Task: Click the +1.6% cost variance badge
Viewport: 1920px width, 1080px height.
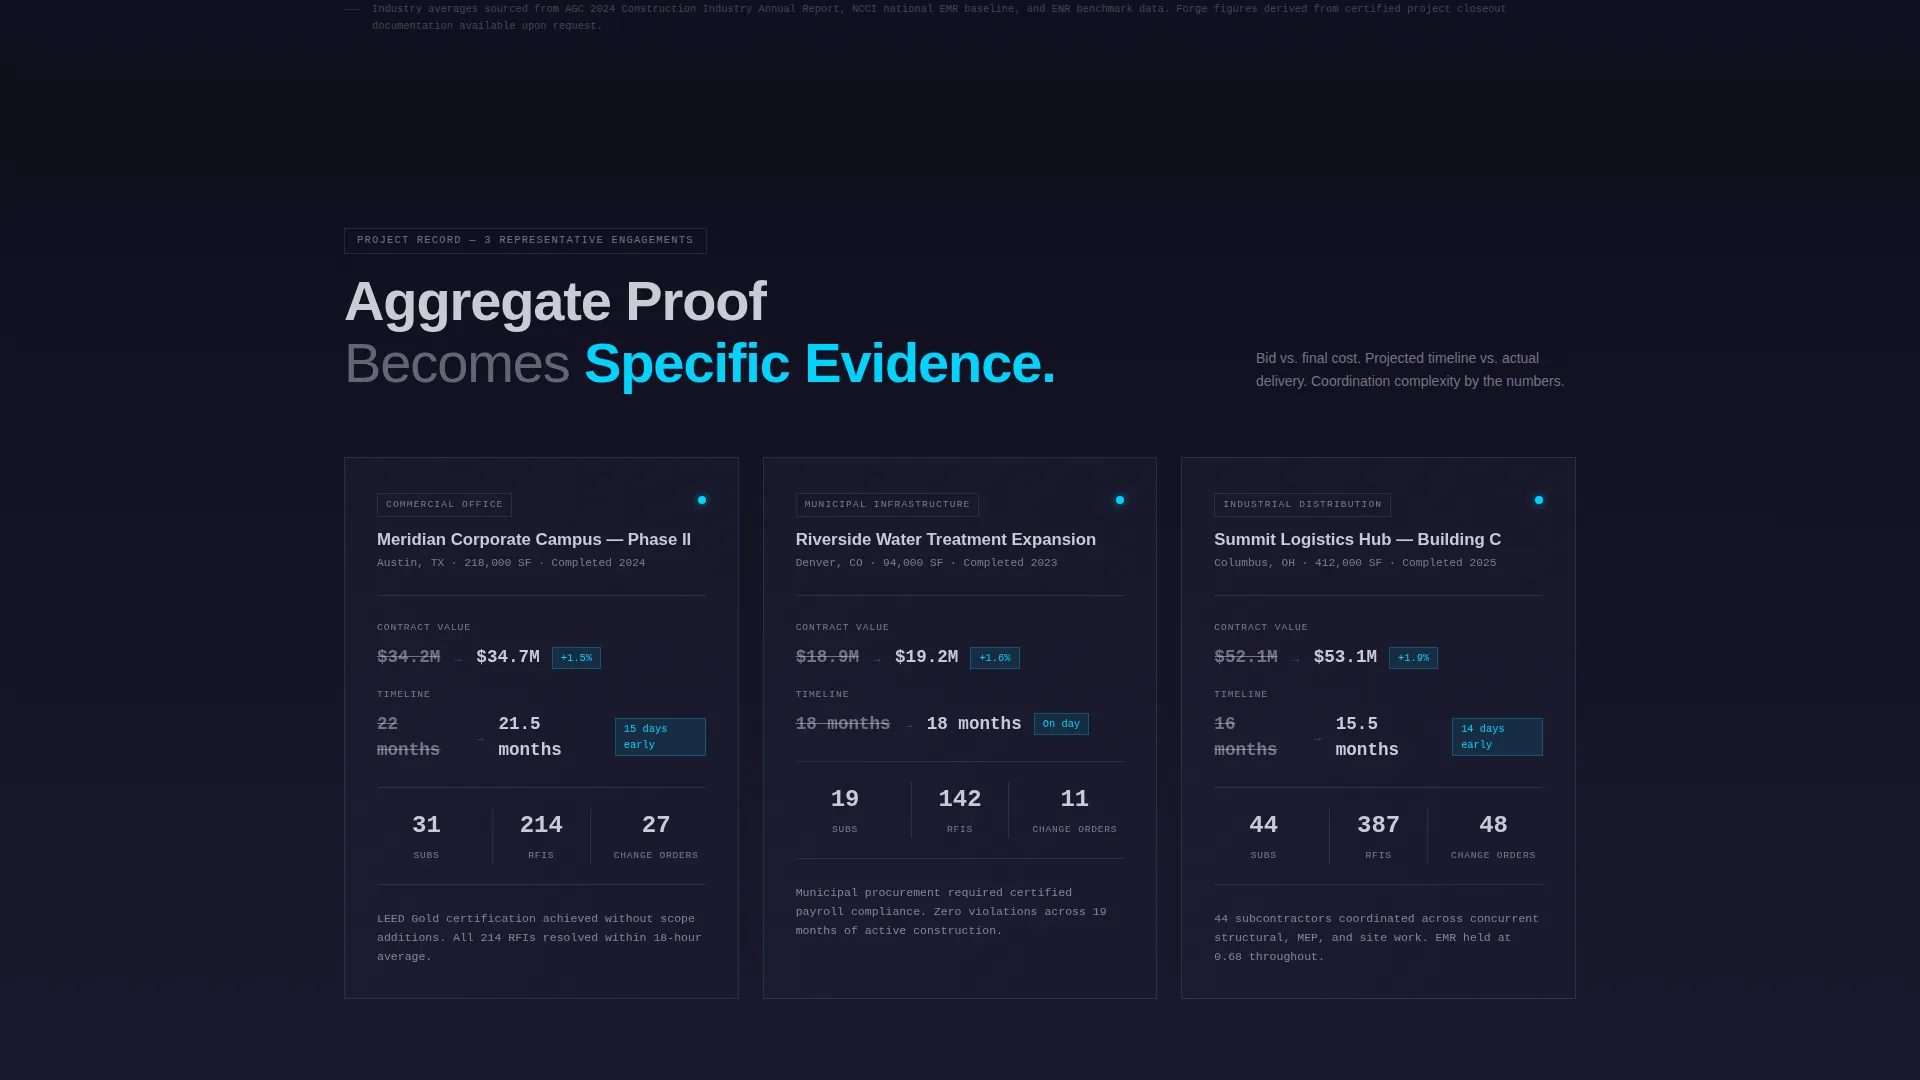Action: (x=995, y=658)
